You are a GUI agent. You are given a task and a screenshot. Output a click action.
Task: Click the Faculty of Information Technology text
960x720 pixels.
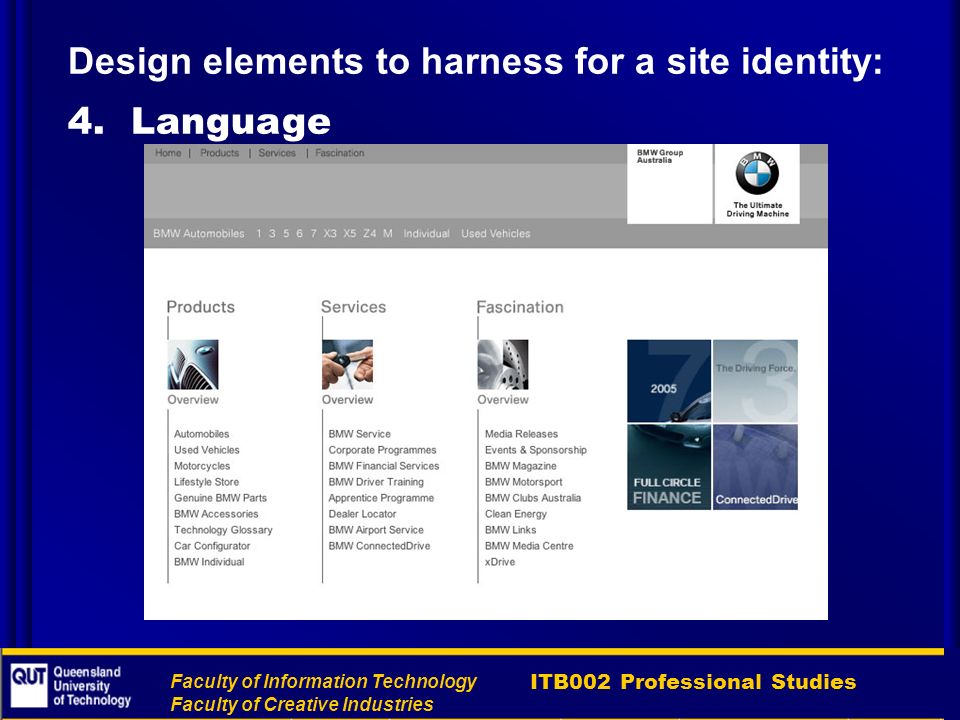coord(323,681)
